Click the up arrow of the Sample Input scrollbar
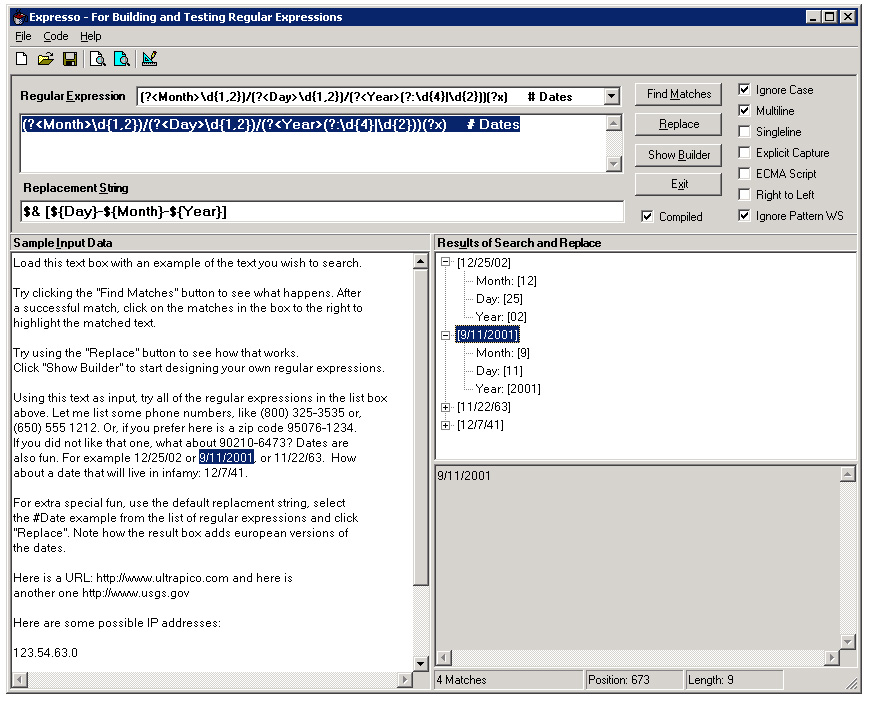This screenshot has width=869, height=701. click(x=421, y=261)
